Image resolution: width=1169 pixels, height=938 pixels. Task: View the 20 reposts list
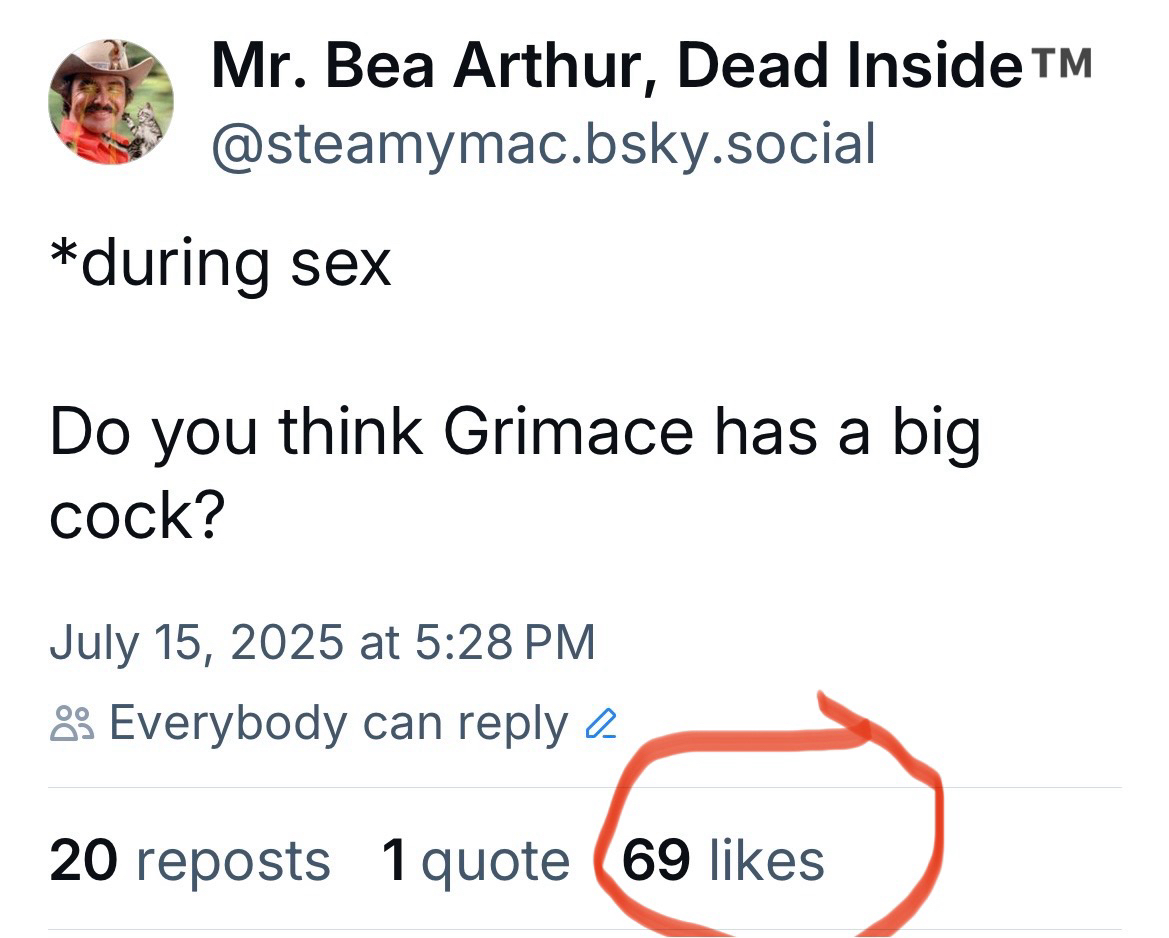click(189, 861)
